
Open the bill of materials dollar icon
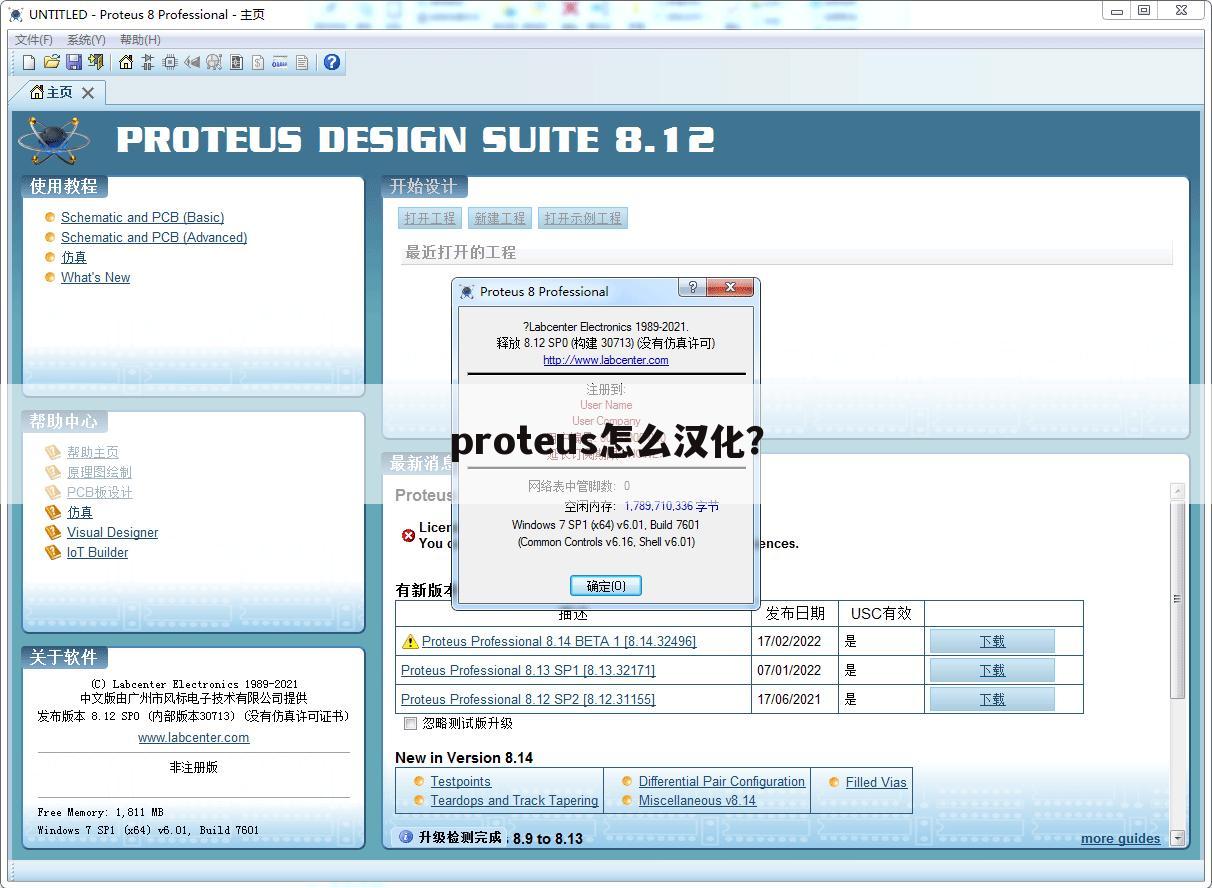258,62
